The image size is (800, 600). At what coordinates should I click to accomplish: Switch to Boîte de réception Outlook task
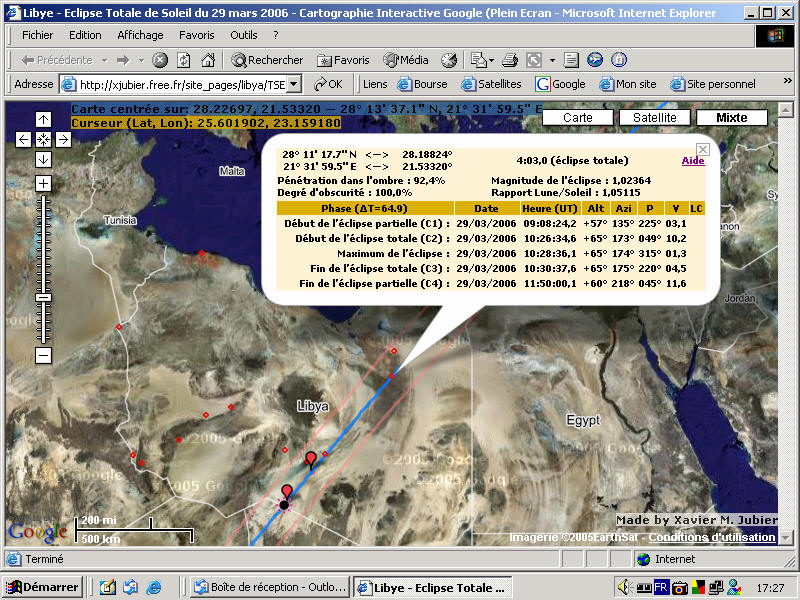click(270, 587)
